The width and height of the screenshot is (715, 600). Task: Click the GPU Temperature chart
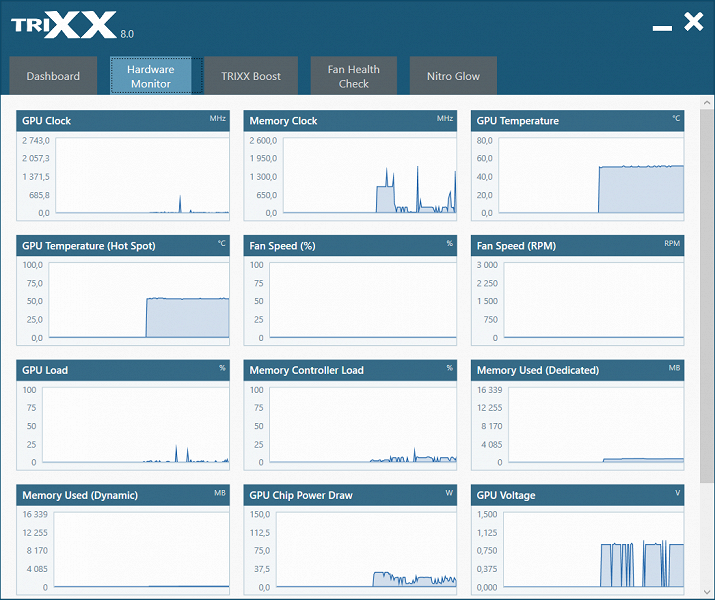point(577,166)
